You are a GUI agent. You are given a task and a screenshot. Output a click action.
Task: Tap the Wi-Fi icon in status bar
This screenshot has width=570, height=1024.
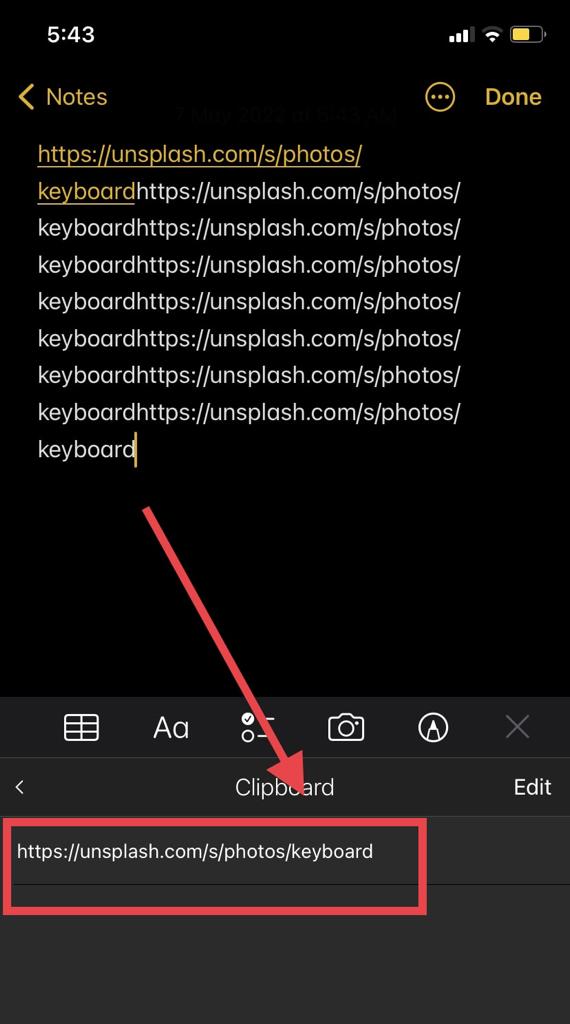tap(492, 35)
